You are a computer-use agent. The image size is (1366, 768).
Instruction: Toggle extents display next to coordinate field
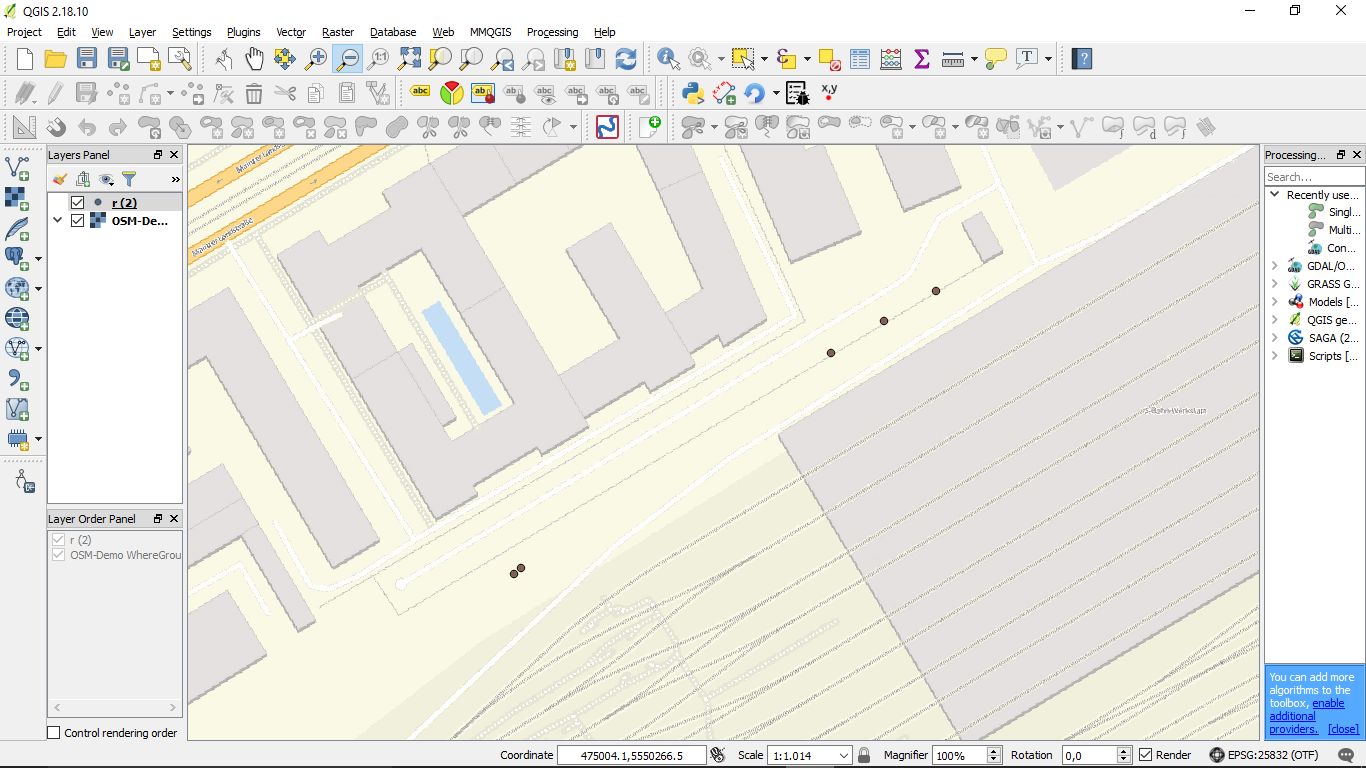pyautogui.click(x=717, y=755)
